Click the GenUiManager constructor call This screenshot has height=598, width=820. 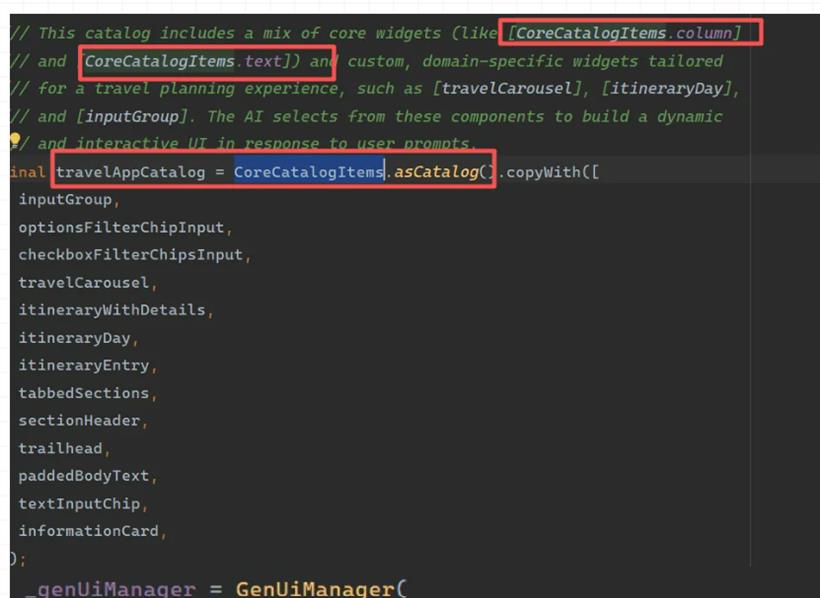pyautogui.click(x=316, y=589)
